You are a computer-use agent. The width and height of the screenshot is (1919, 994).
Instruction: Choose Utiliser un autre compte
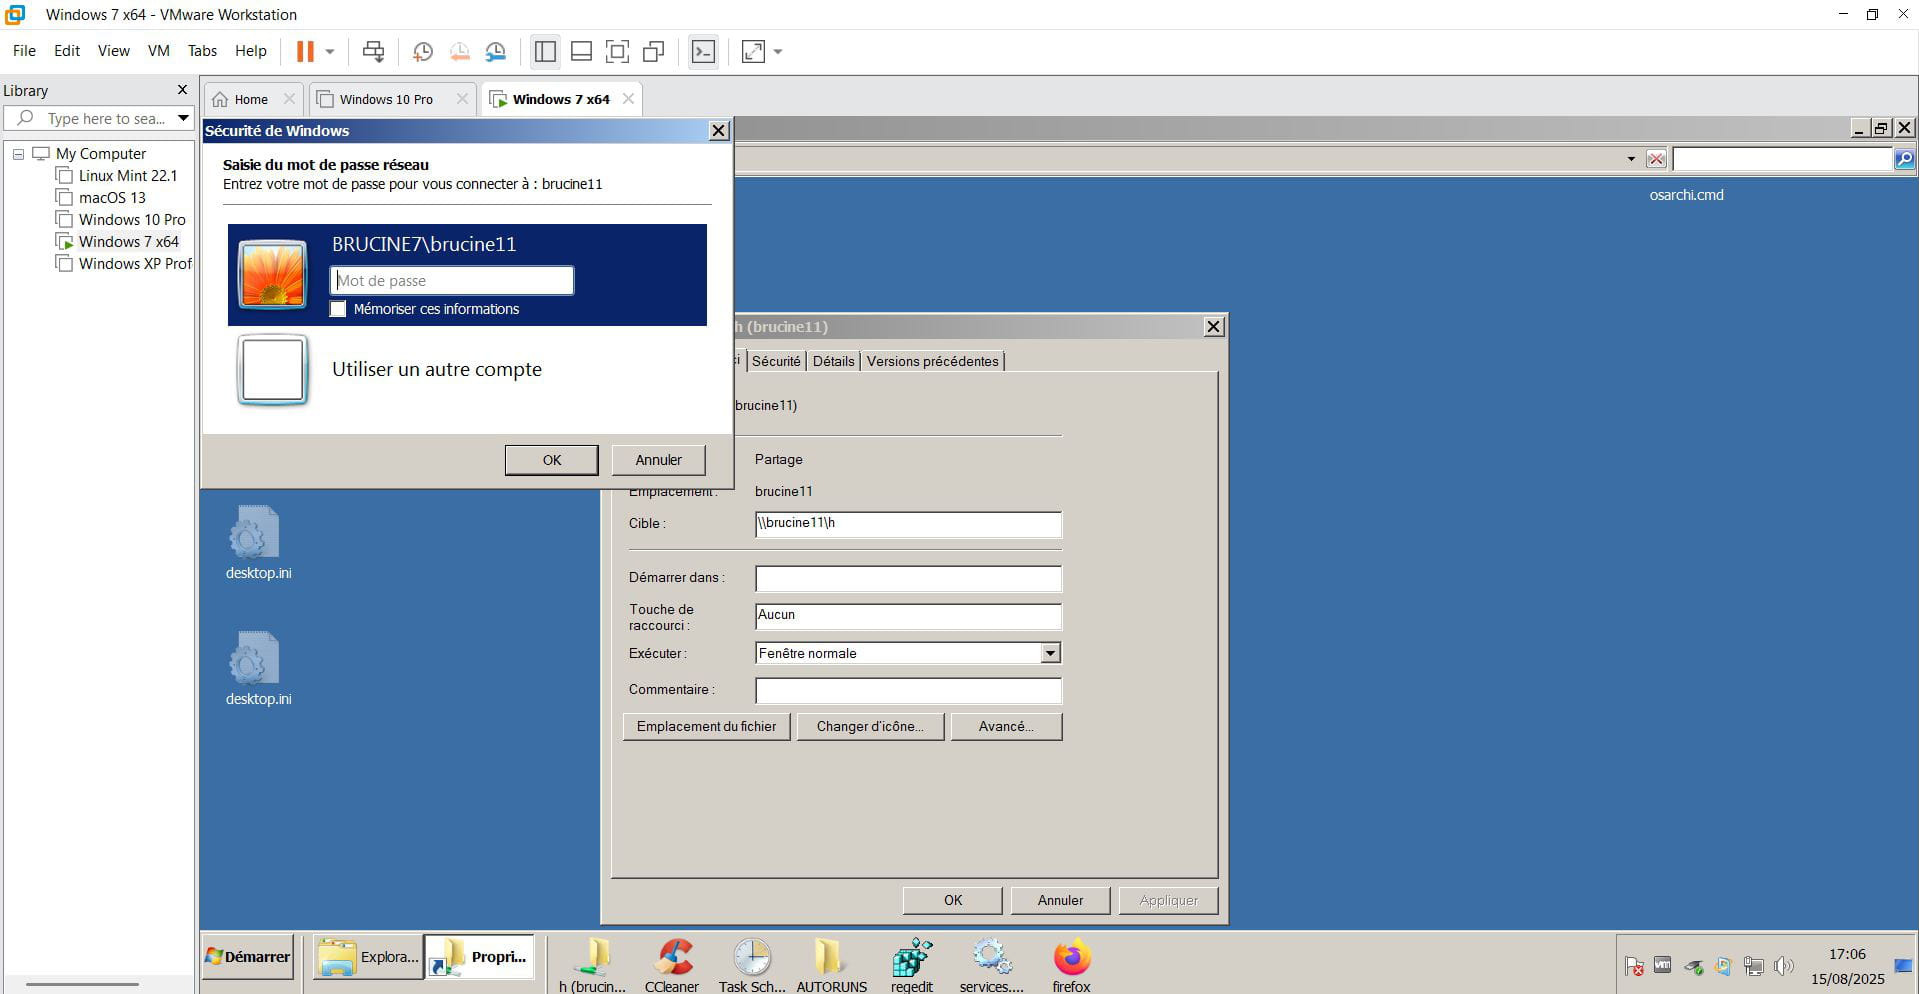tap(437, 369)
